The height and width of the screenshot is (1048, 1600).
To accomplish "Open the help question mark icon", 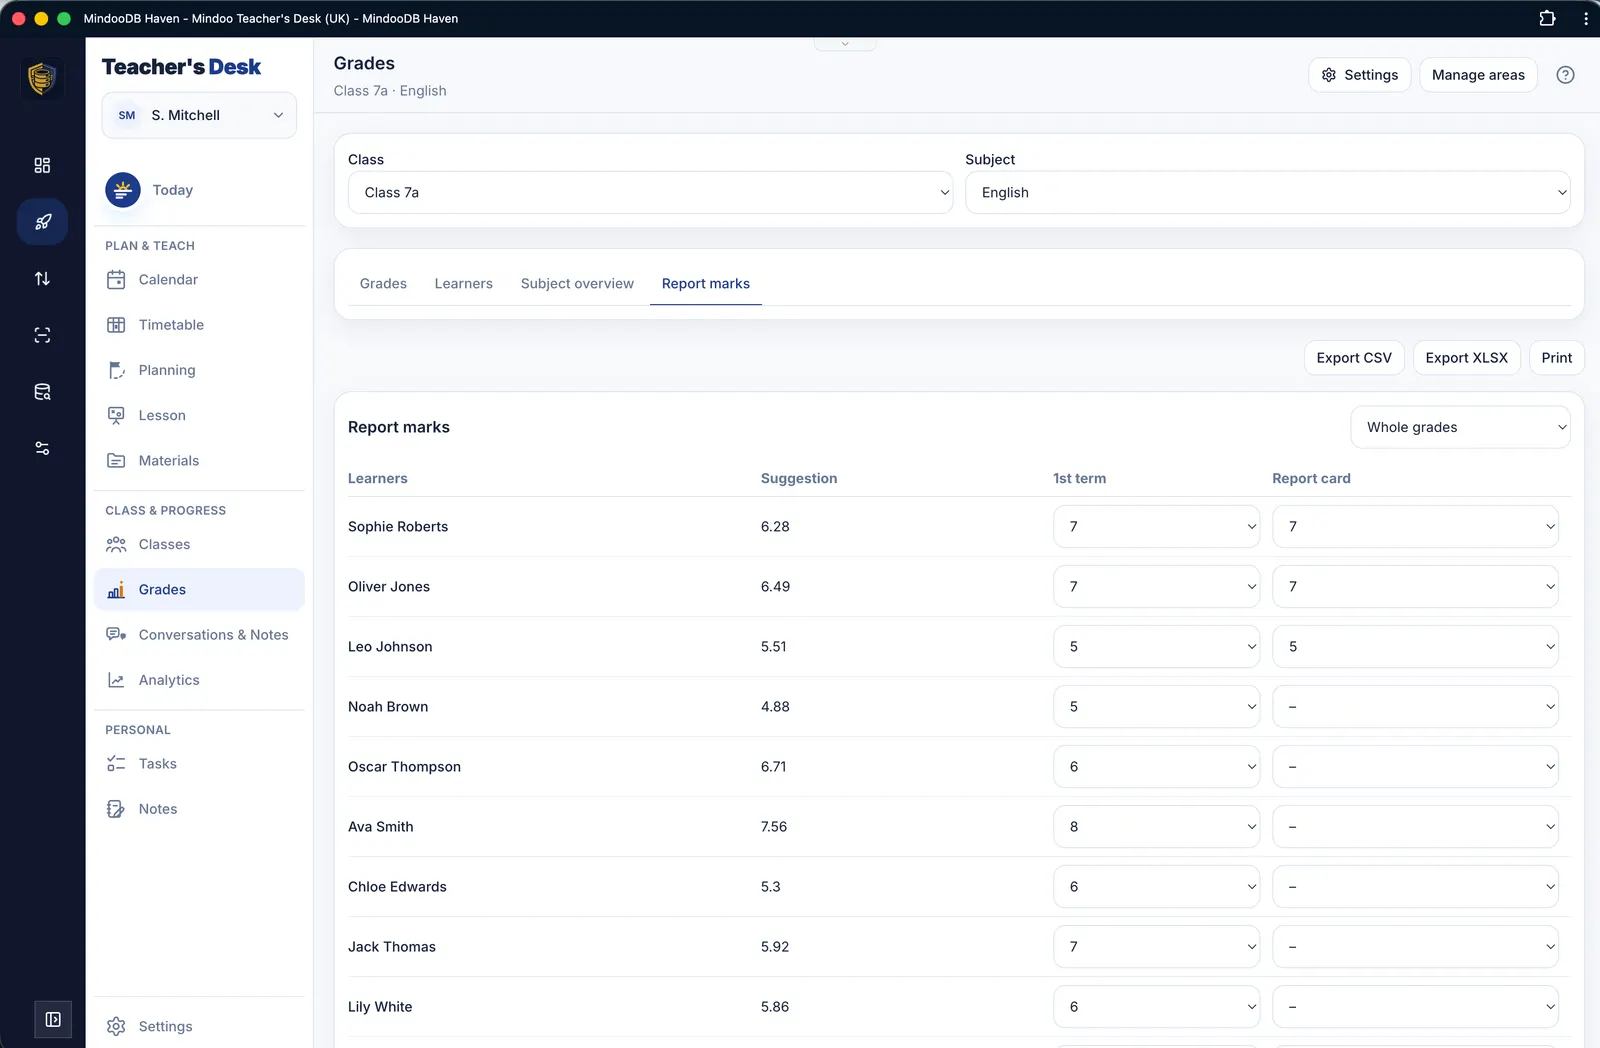I will [x=1565, y=75].
